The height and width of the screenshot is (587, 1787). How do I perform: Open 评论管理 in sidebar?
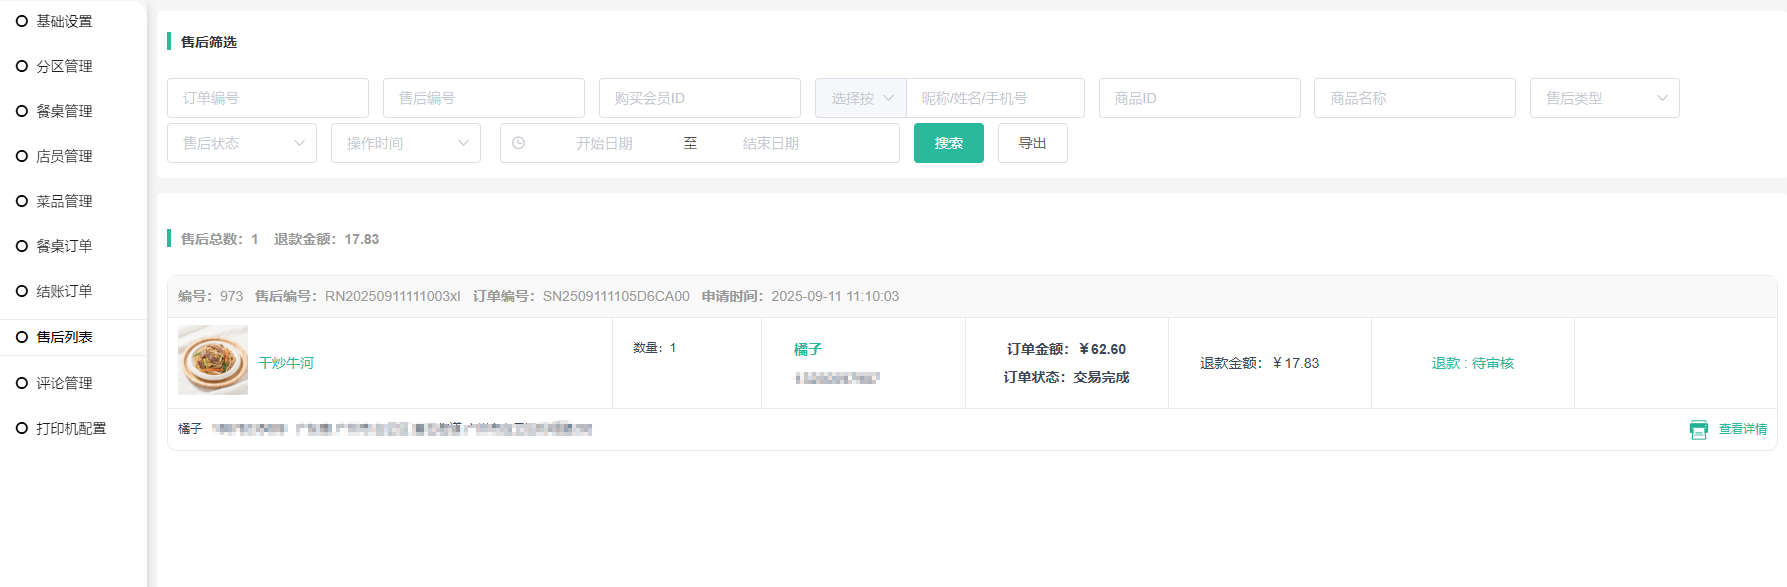tap(64, 383)
